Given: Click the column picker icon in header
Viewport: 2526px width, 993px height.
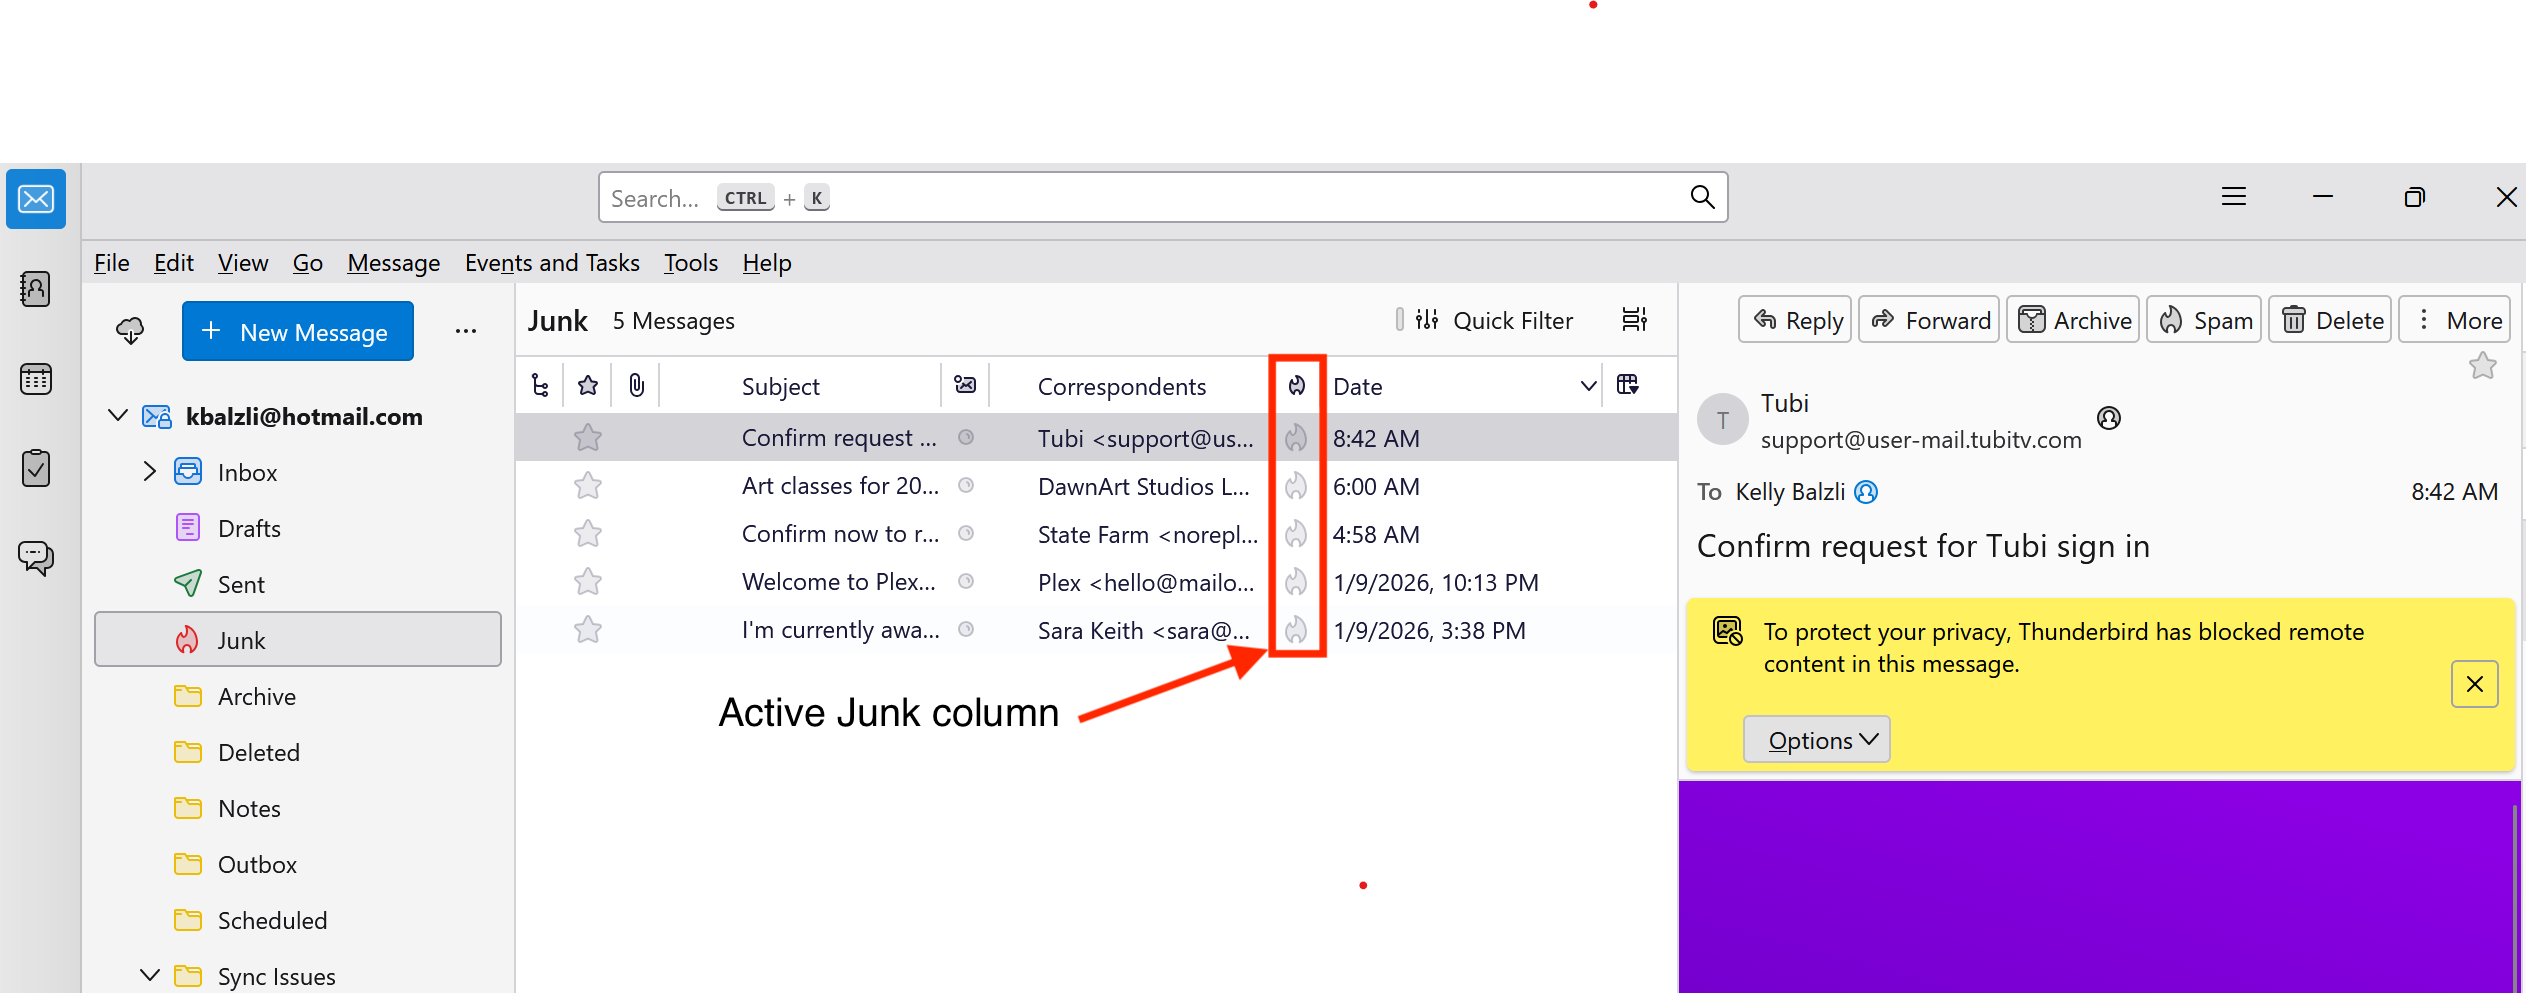Looking at the screenshot, I should pos(1627,385).
